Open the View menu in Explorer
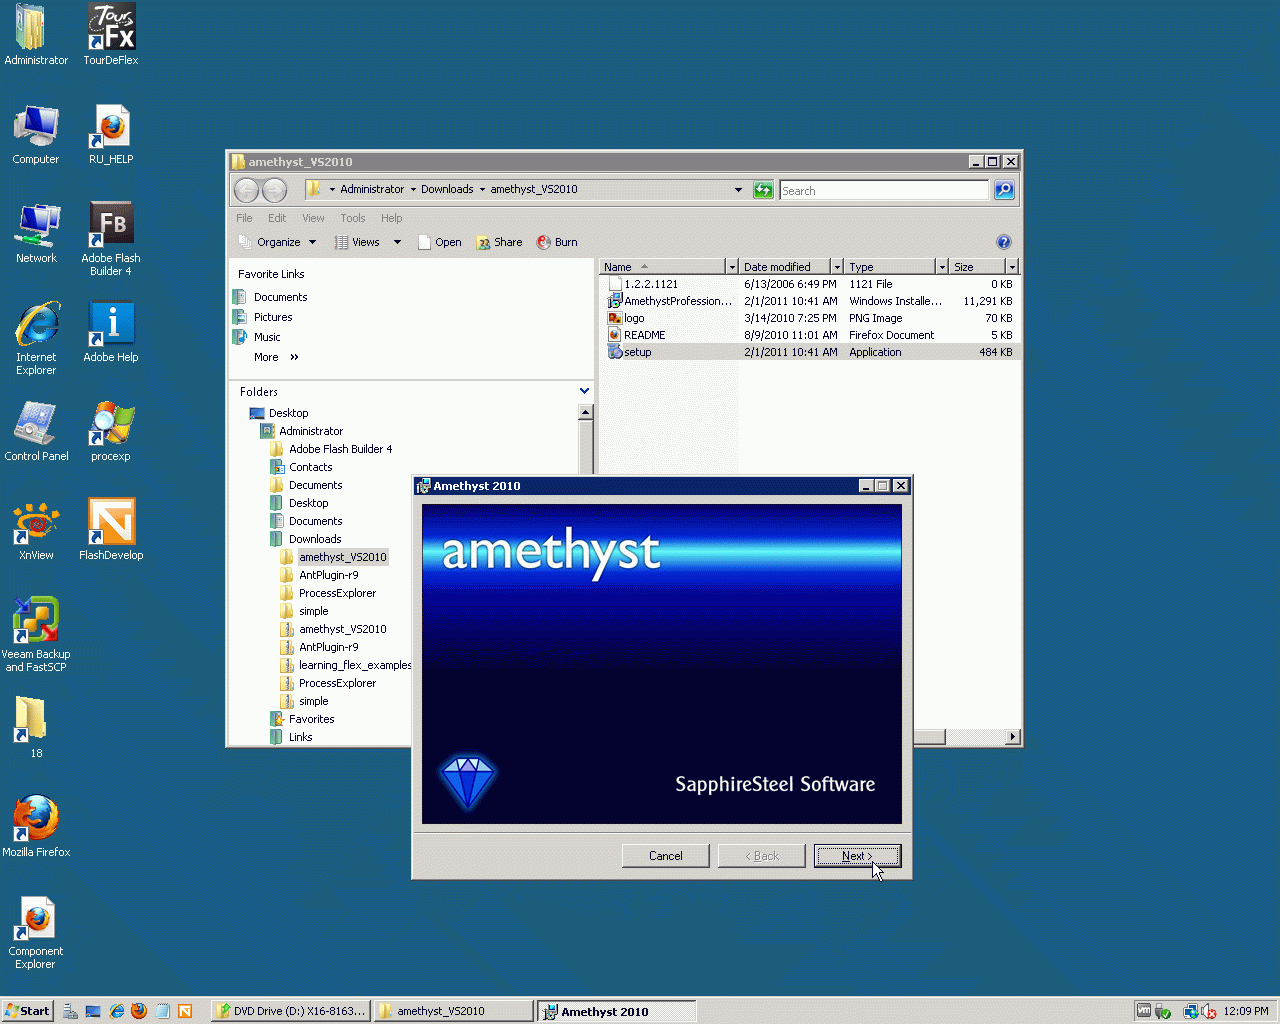 click(313, 218)
